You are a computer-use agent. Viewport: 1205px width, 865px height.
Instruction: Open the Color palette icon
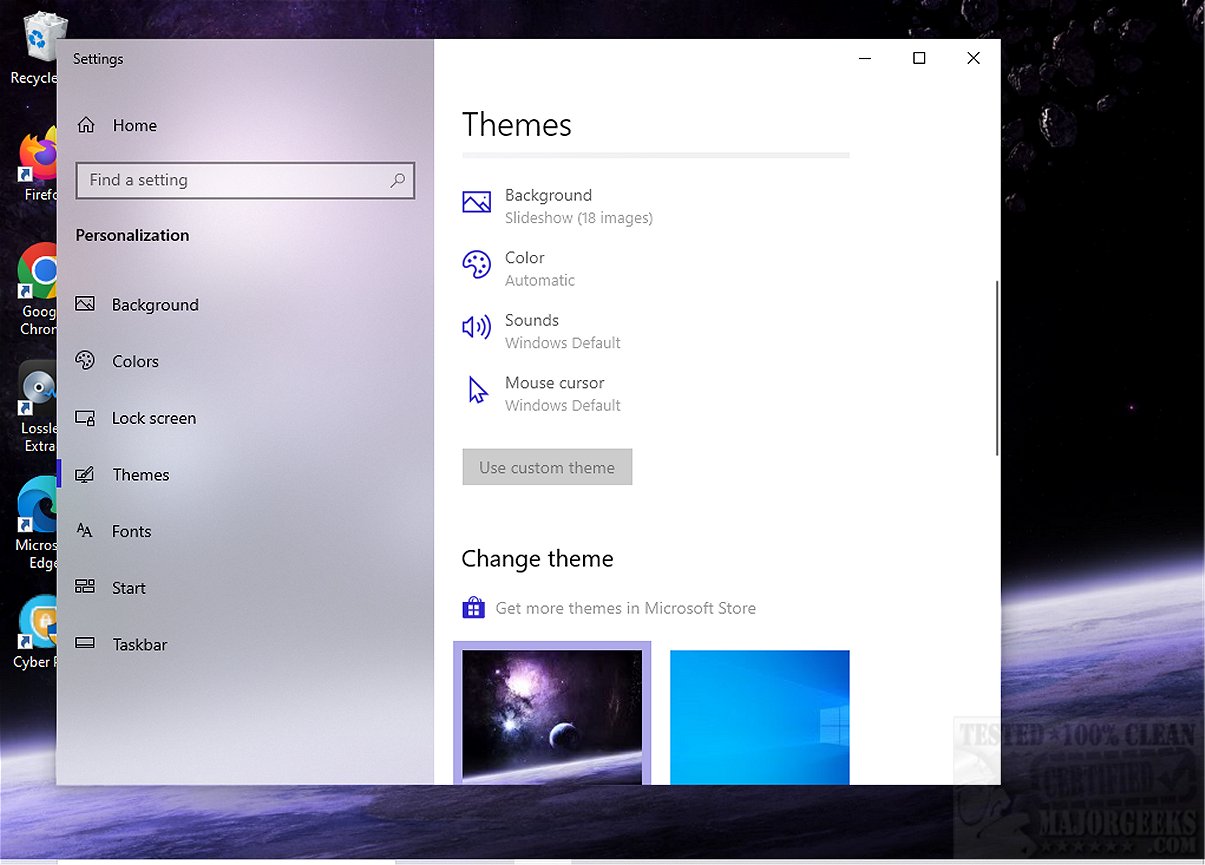476,265
